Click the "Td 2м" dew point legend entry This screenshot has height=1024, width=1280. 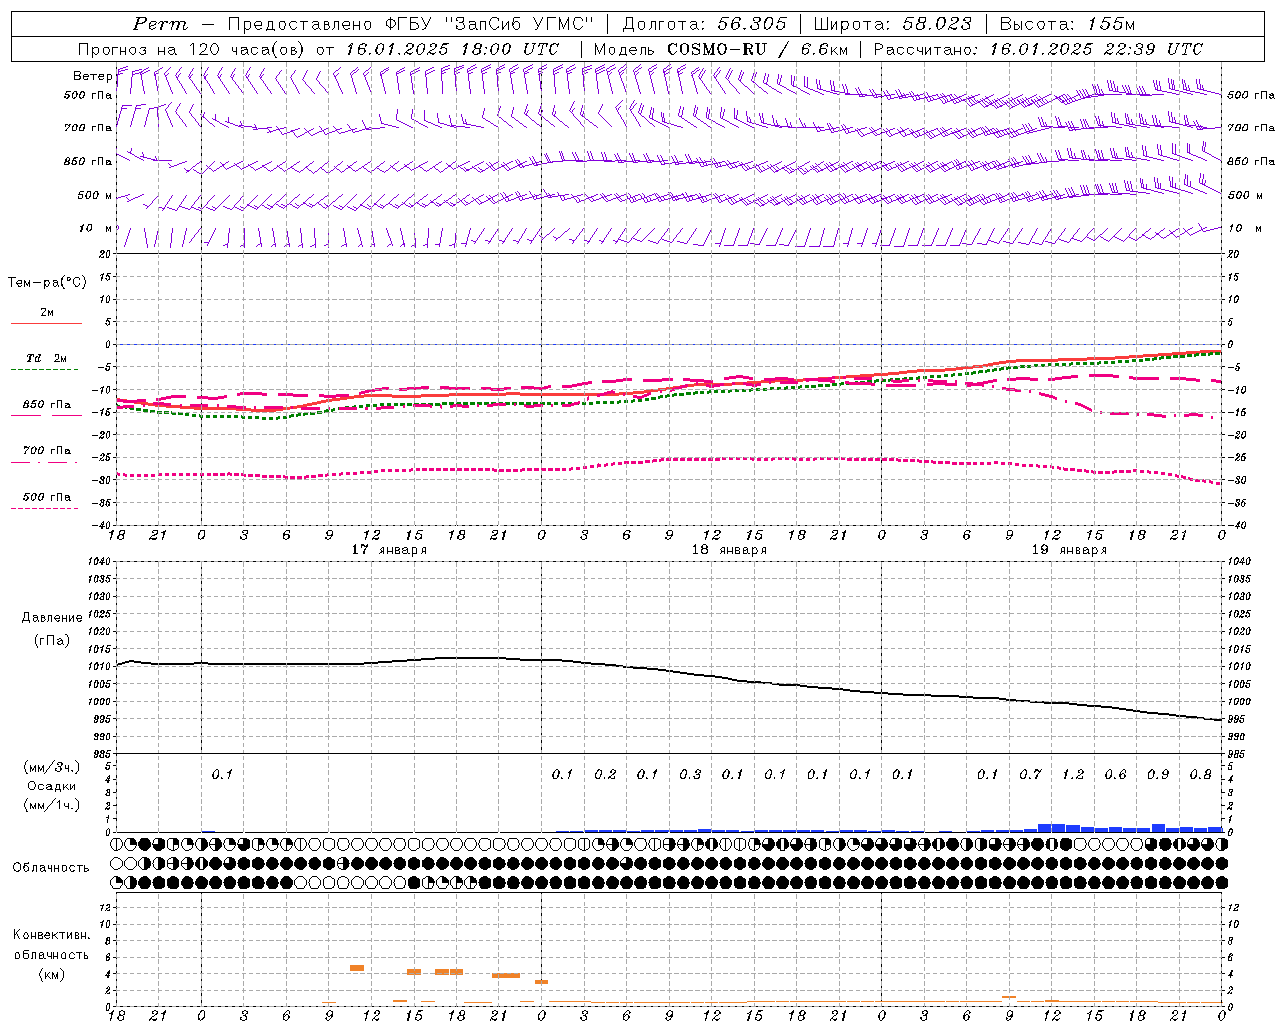pyautogui.click(x=47, y=358)
